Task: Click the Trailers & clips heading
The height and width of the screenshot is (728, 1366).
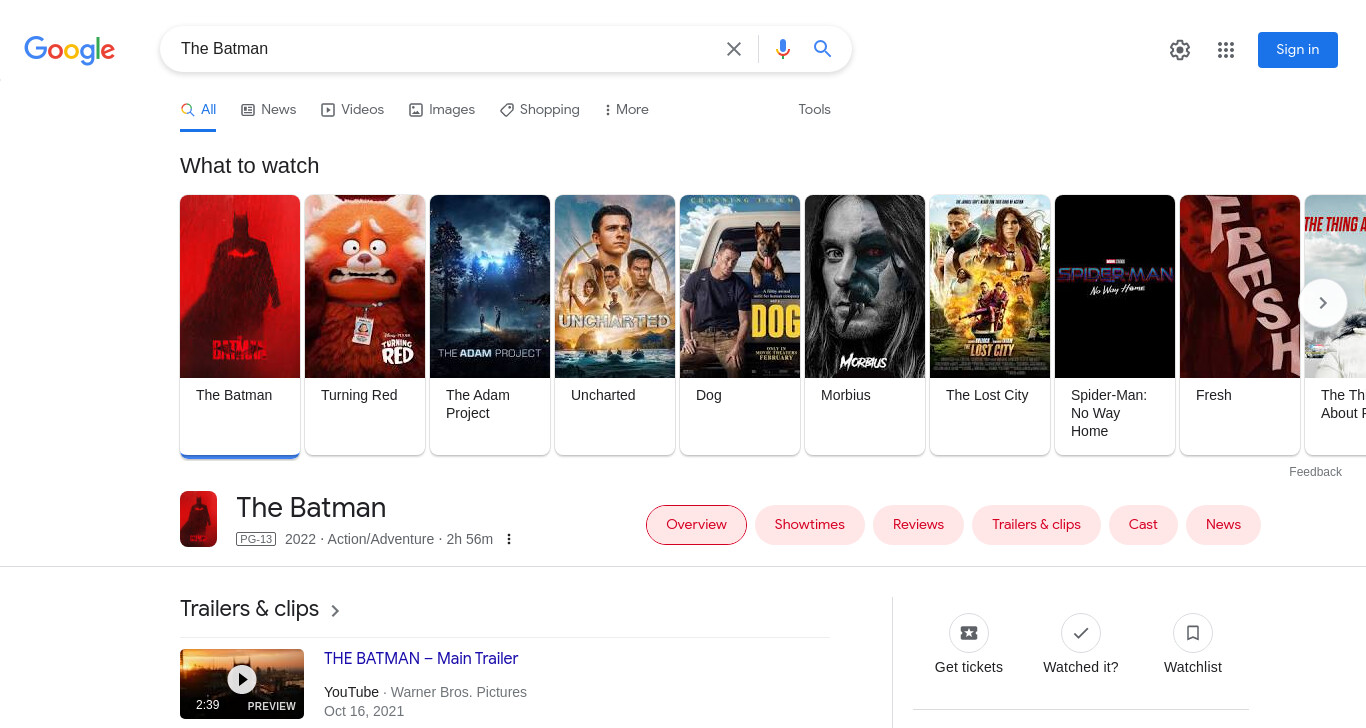Action: pyautogui.click(x=249, y=609)
